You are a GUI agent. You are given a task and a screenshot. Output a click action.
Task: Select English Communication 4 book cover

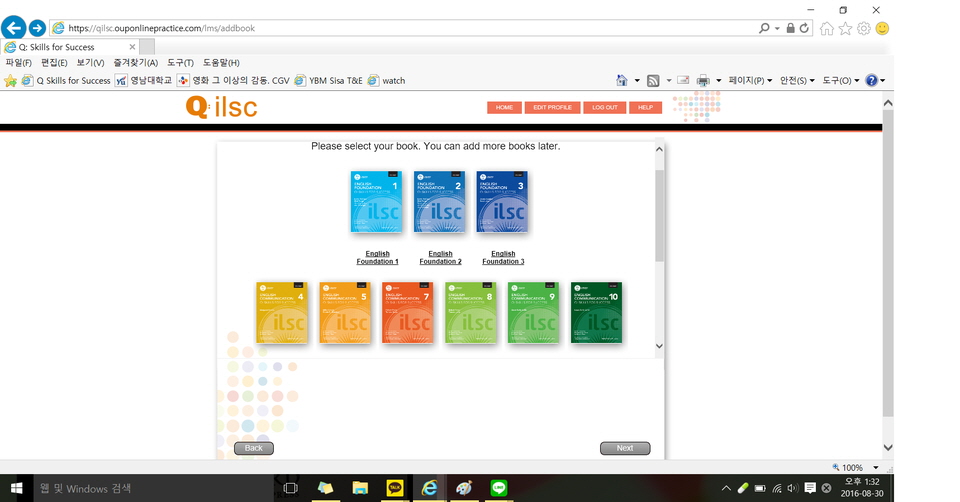click(282, 312)
